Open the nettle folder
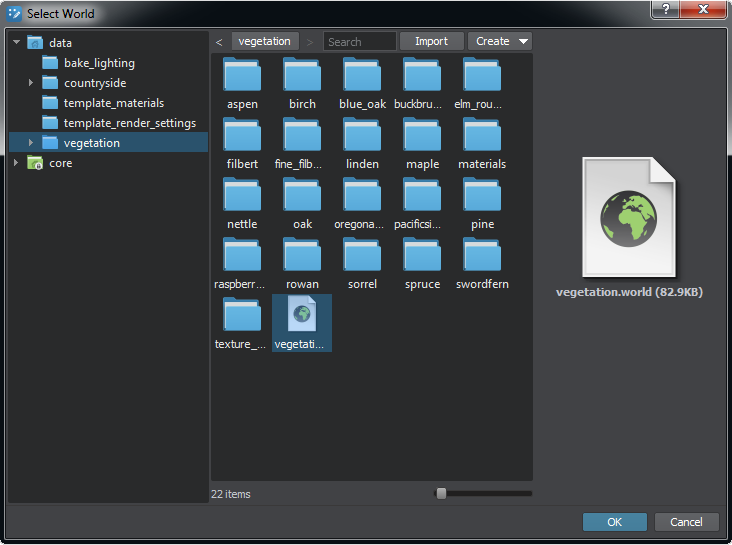Viewport: 732px width, 545px height. pos(242,196)
